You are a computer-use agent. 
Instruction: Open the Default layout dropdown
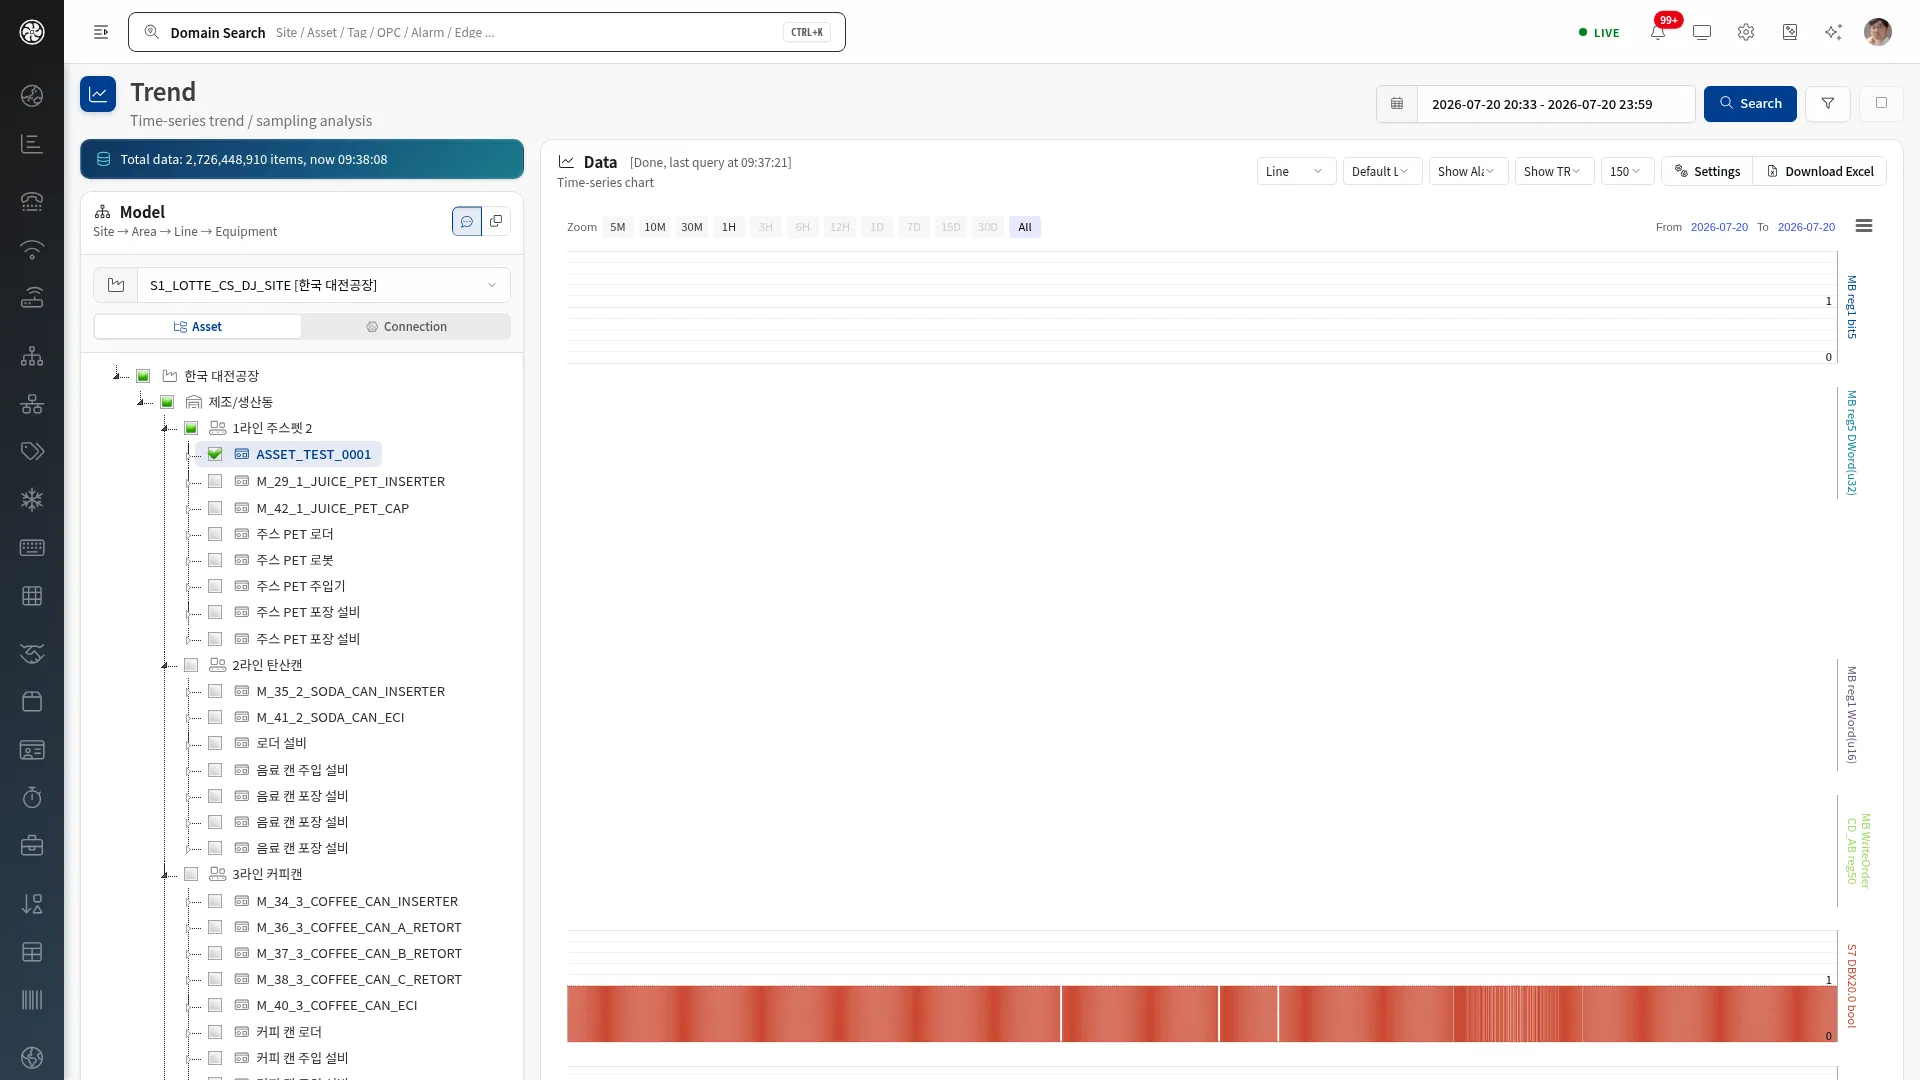(1382, 171)
